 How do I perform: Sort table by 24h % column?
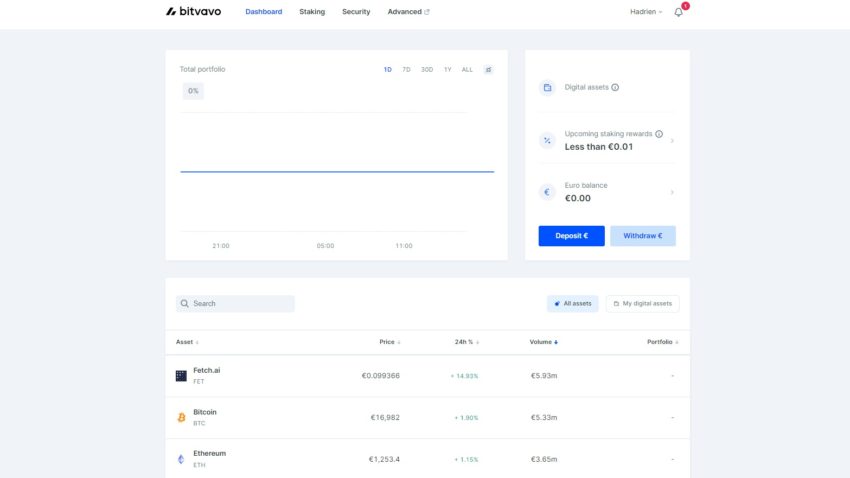tap(467, 342)
